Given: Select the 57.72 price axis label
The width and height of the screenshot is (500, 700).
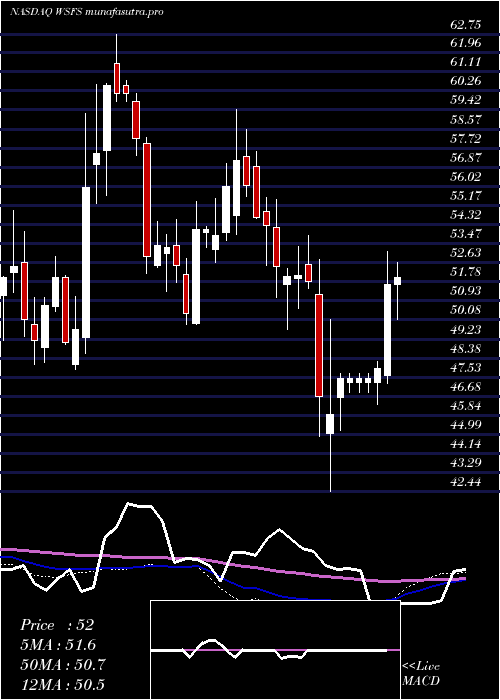Looking at the screenshot, I should (x=466, y=139).
